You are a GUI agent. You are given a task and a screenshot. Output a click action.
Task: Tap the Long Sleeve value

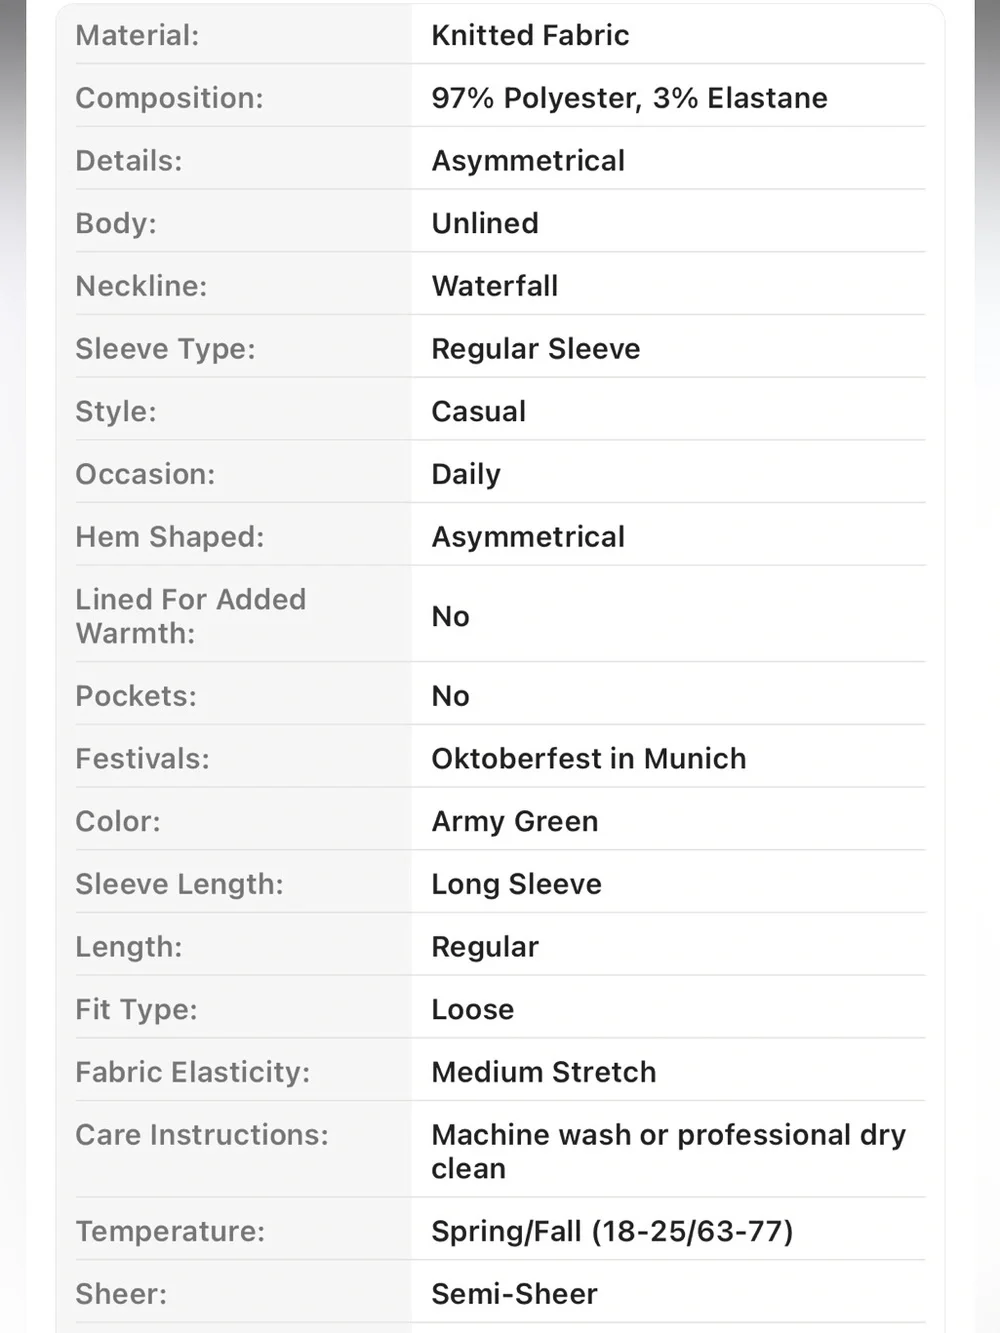click(x=517, y=884)
